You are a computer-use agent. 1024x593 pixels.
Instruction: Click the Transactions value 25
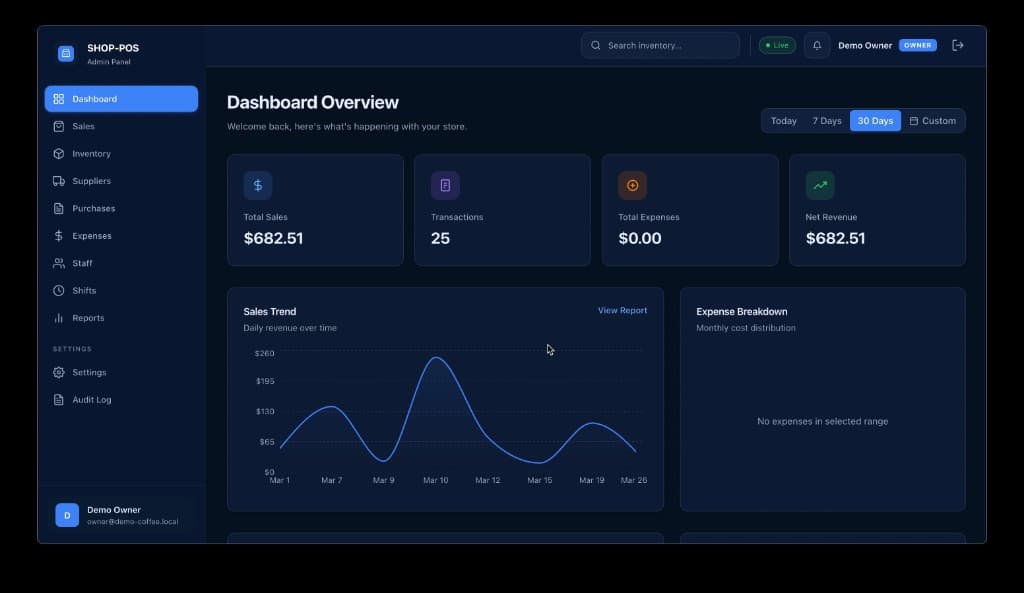[440, 238]
